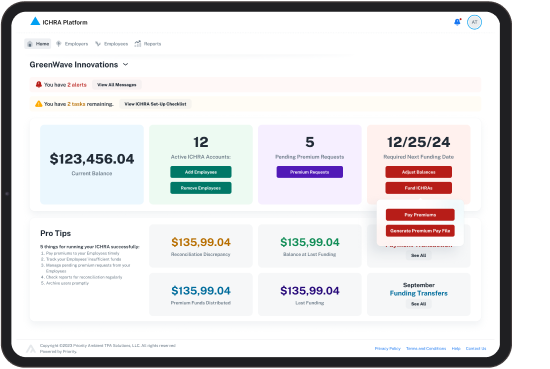Screen dimensions: 550x369
Task: Open the notification bell icon
Action: tap(457, 22)
